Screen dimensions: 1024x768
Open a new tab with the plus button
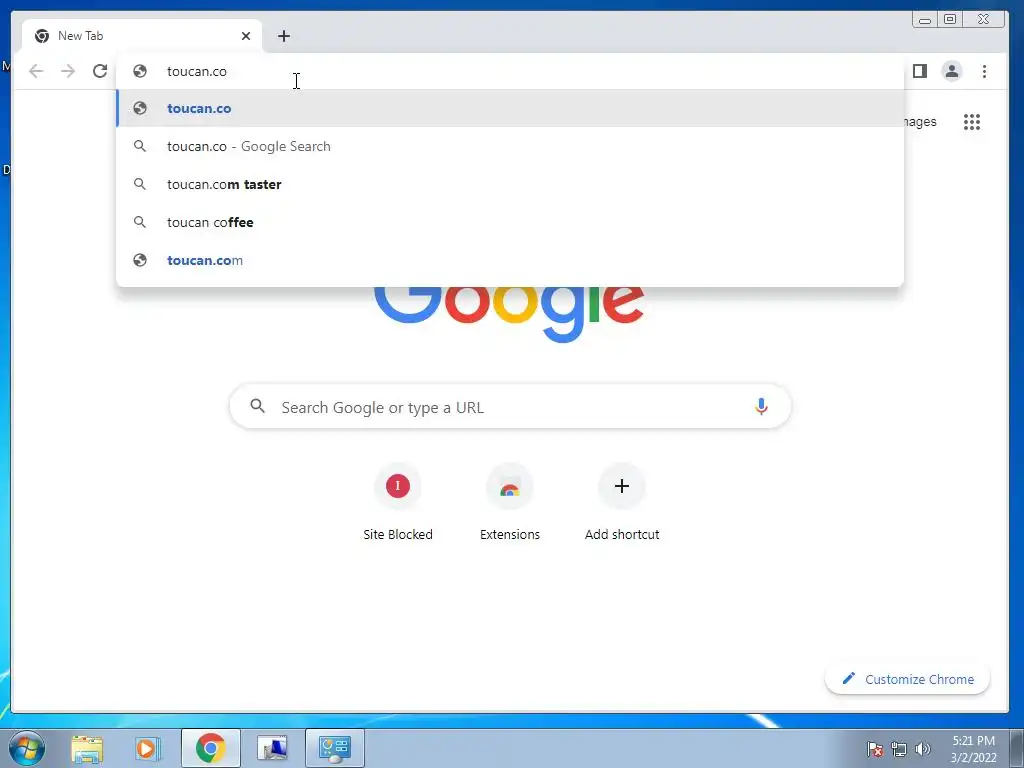[283, 36]
